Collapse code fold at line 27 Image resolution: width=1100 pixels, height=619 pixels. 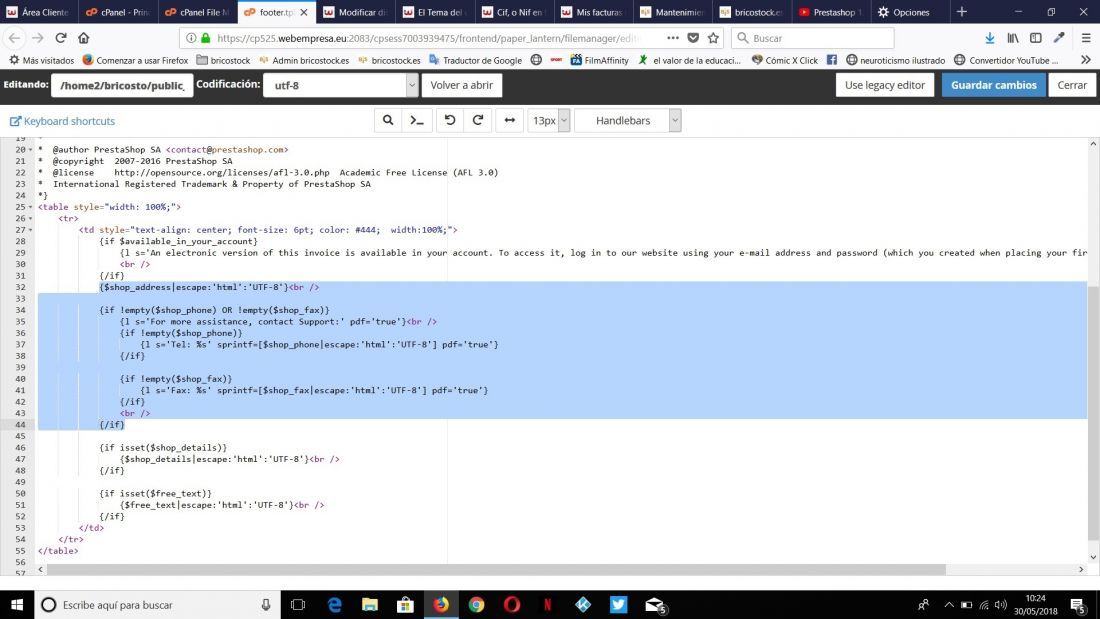pyautogui.click(x=30, y=229)
